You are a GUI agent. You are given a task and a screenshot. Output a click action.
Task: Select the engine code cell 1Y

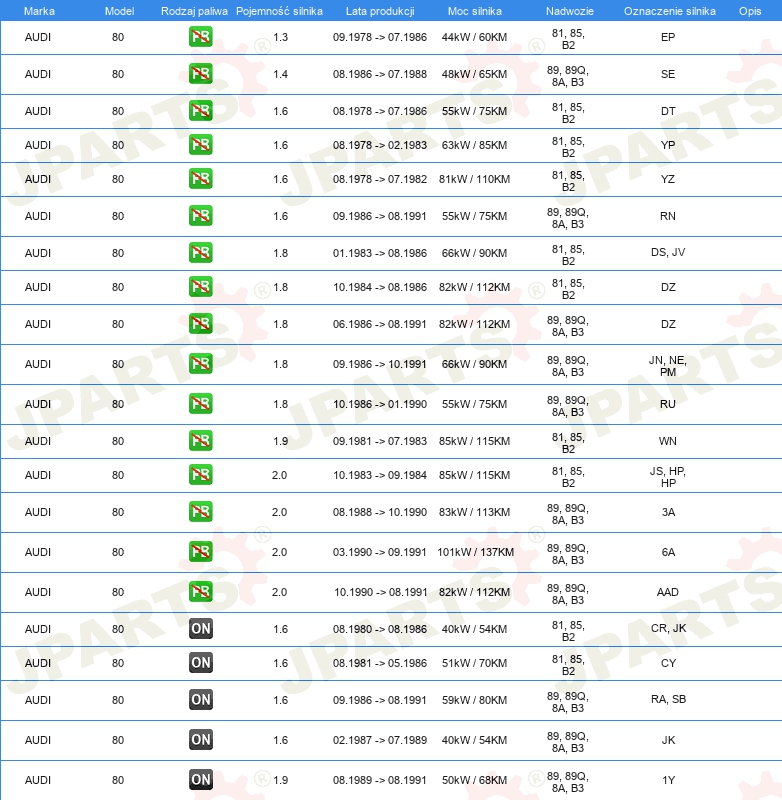click(668, 780)
